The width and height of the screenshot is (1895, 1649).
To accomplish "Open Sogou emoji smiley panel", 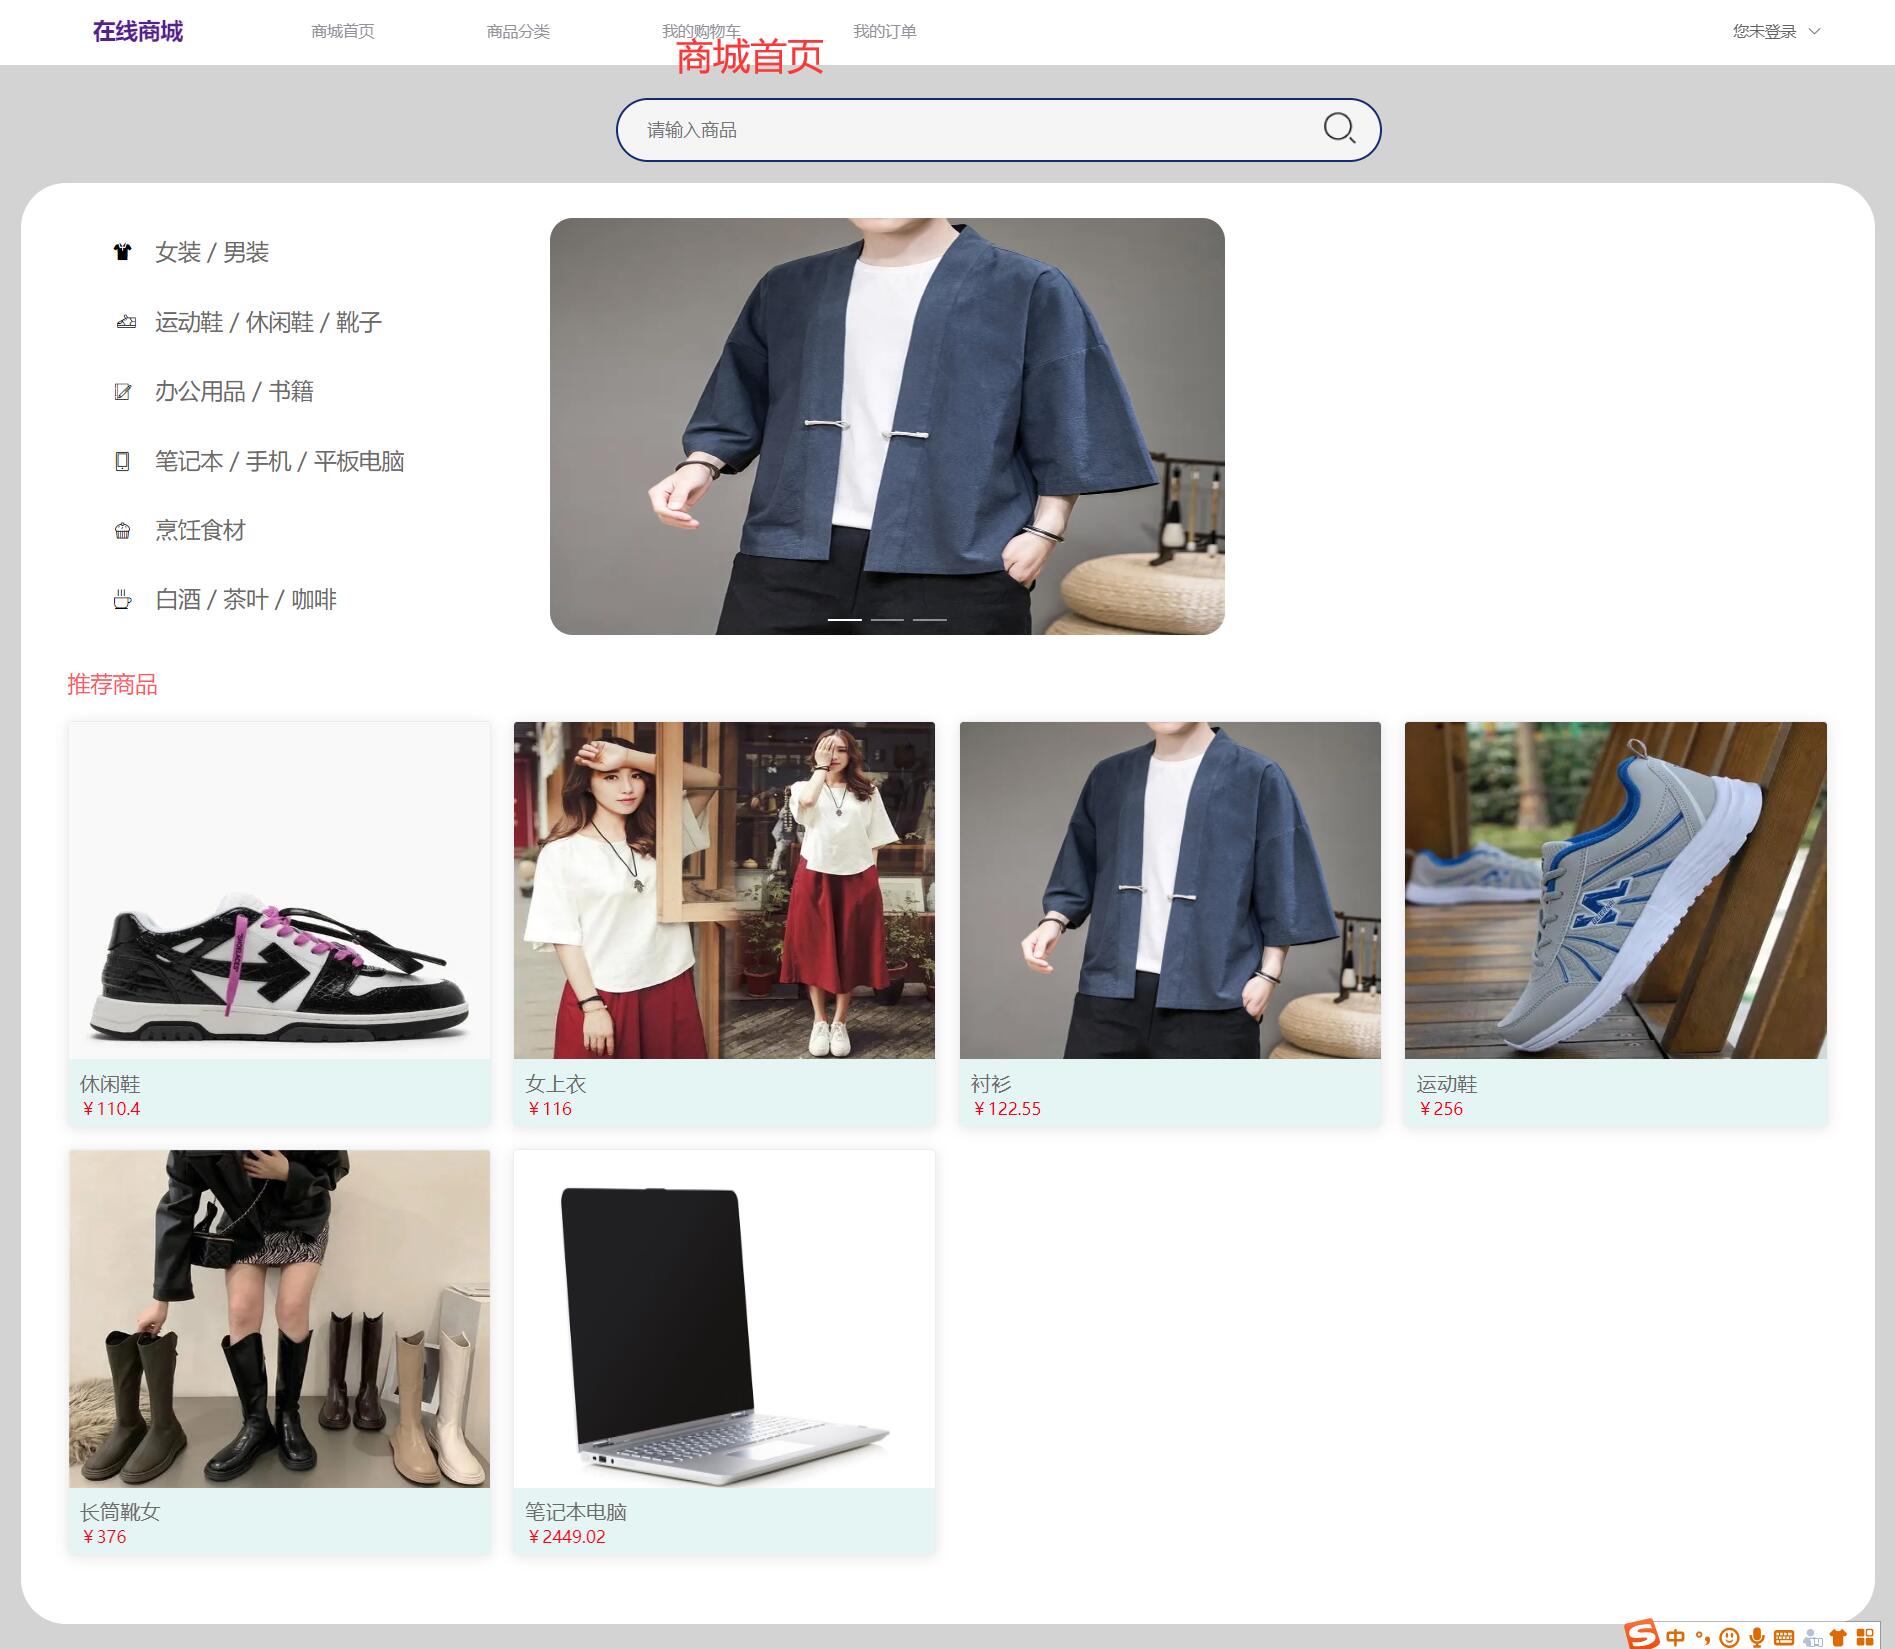I will 1728,1637.
